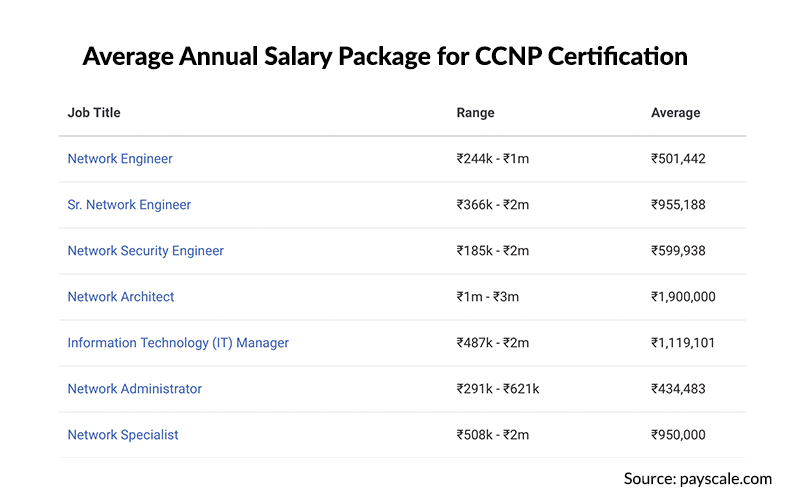The width and height of the screenshot is (800, 500).
Task: Open the Network Security Engineer link
Action: pyautogui.click(x=145, y=251)
